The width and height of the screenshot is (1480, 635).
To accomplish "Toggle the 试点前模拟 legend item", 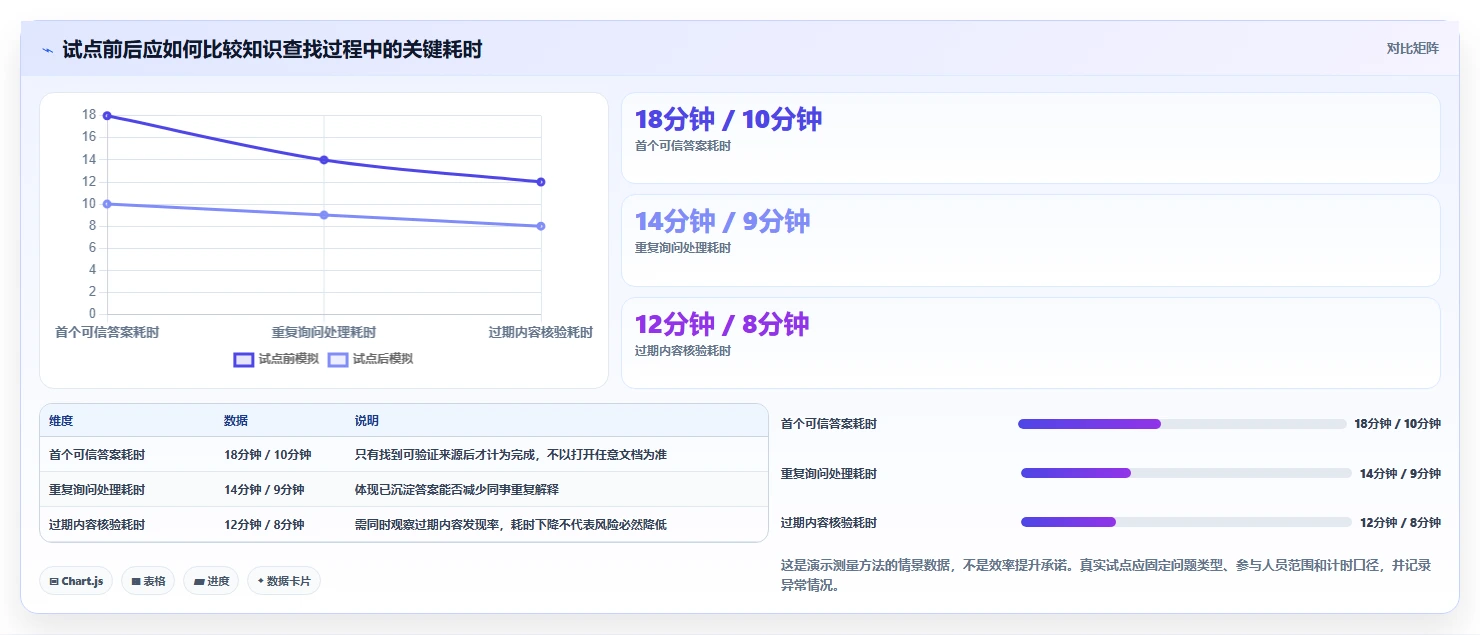I will pyautogui.click(x=276, y=359).
